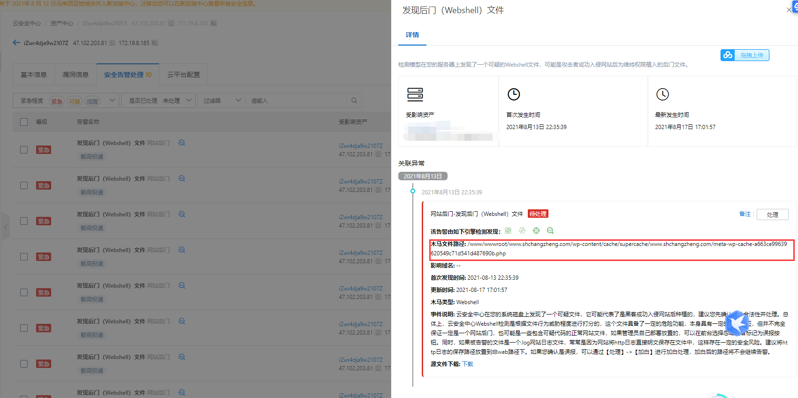Select the 安全告警处理 tab
This screenshot has width=798, height=398.
click(x=128, y=74)
